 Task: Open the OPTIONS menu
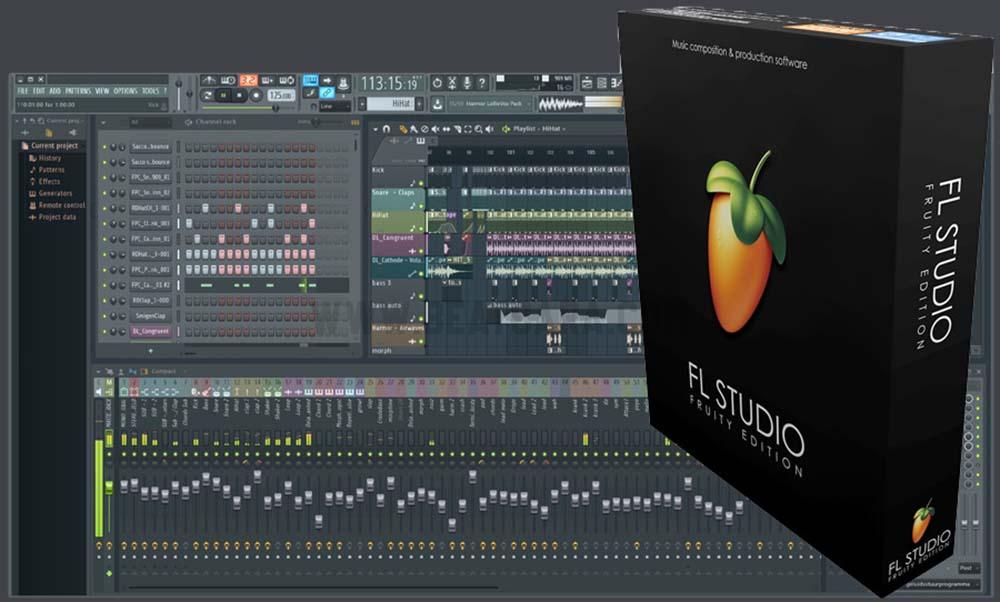[125, 91]
